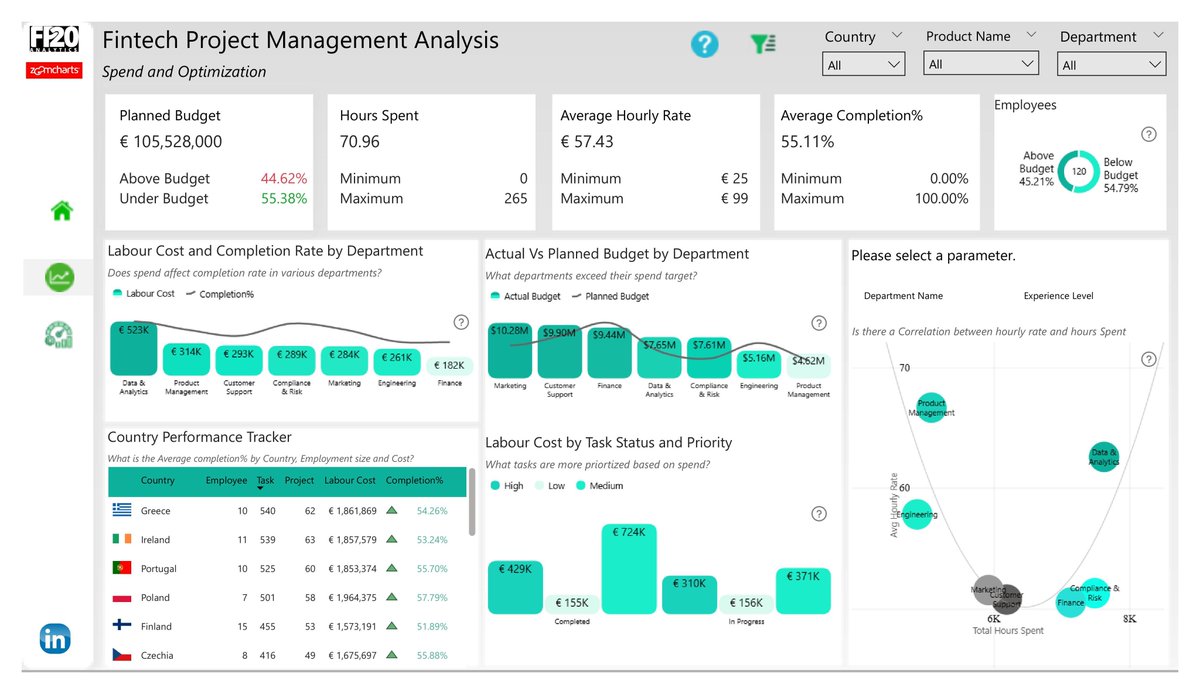Expand the Product Name slicer dropdown
The image size is (1200, 694).
pyautogui.click(x=980, y=63)
